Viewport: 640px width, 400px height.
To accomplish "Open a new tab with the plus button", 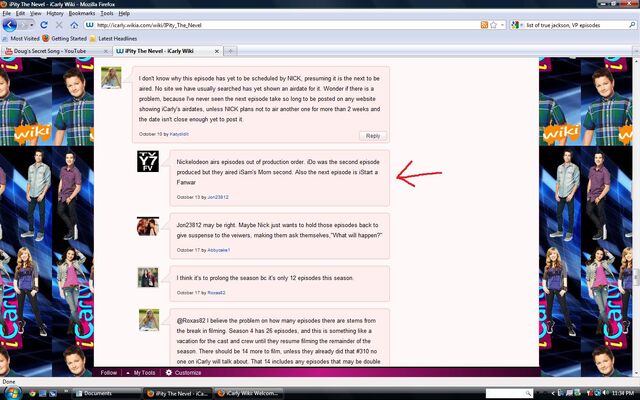I will [231, 51].
